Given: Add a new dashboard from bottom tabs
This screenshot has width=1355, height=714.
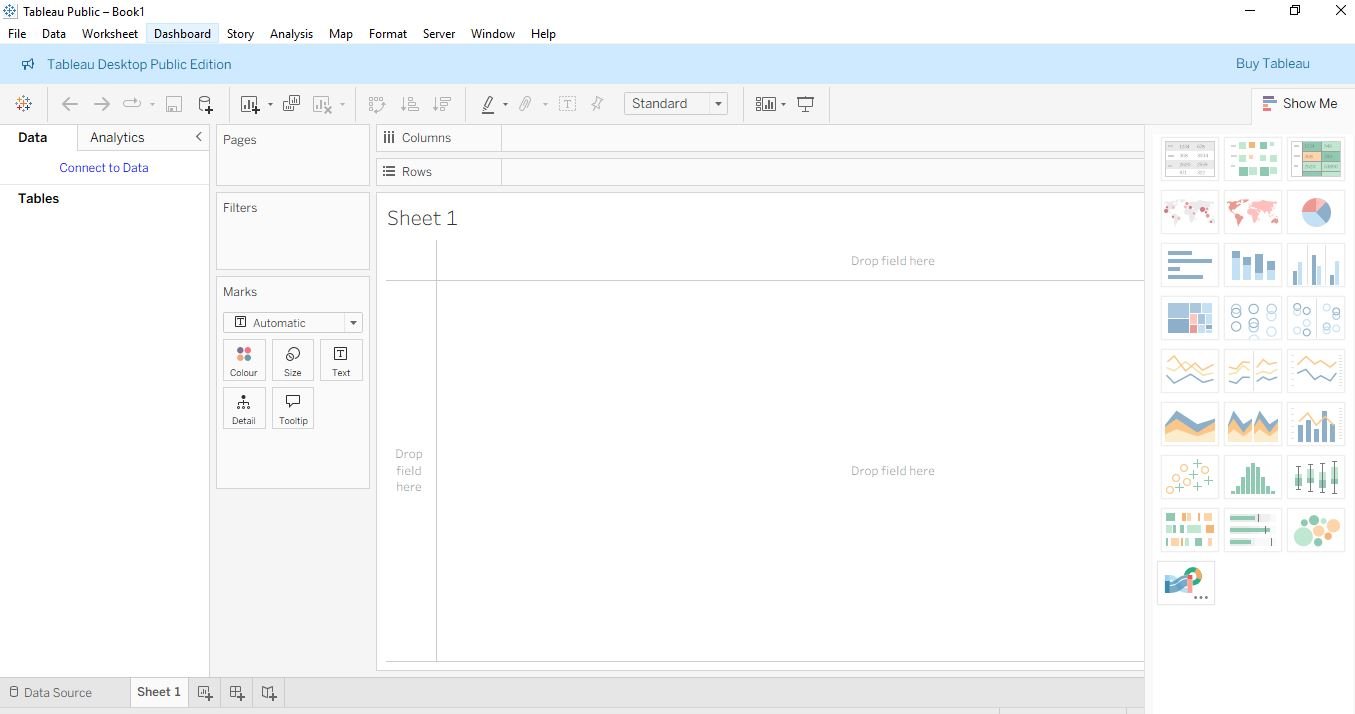Looking at the screenshot, I should [237, 692].
